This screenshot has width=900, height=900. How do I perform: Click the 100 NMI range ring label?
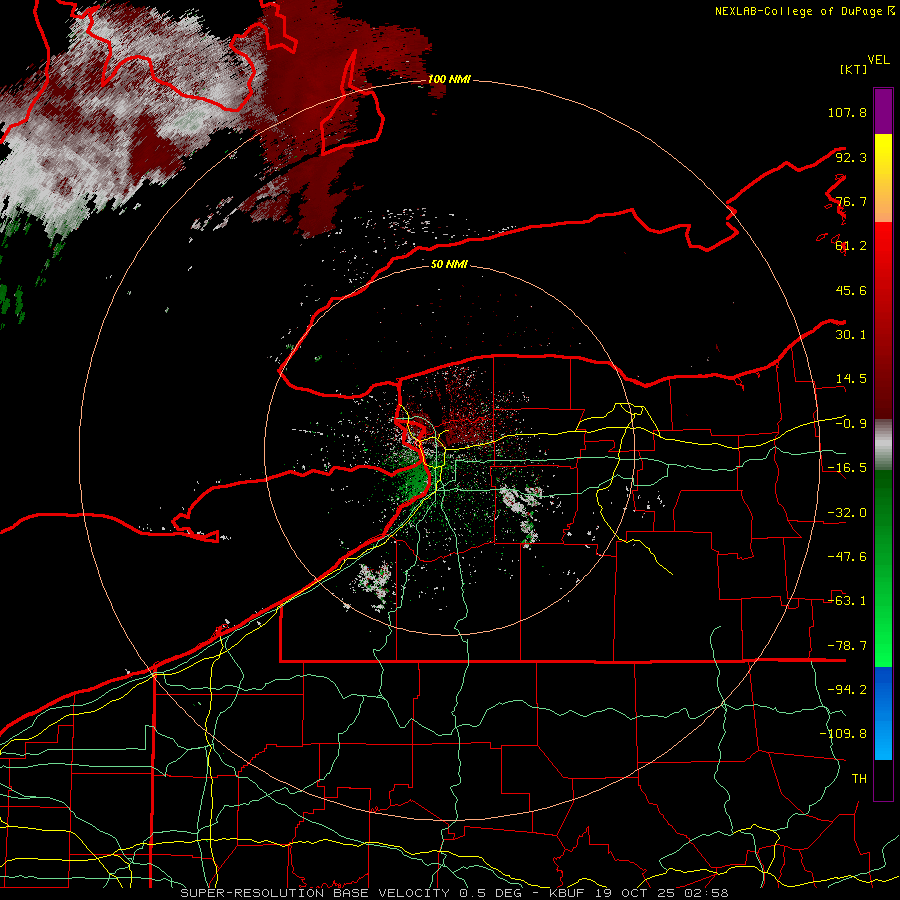tap(449, 79)
